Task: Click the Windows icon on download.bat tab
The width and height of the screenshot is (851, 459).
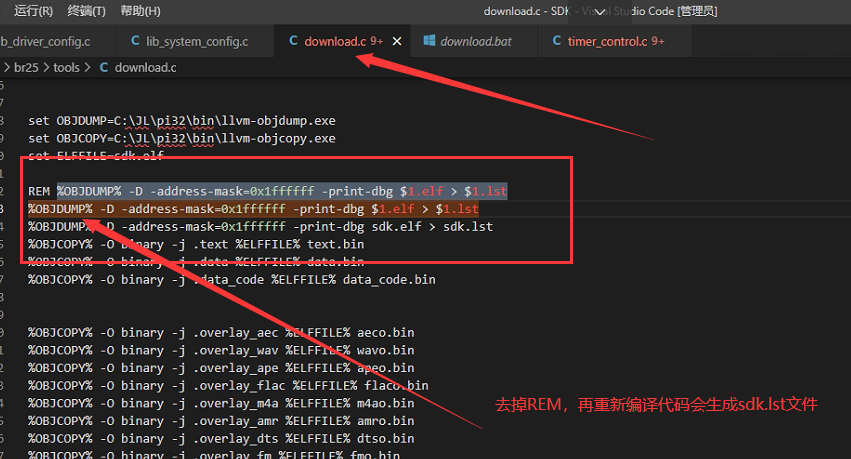Action: pos(429,41)
